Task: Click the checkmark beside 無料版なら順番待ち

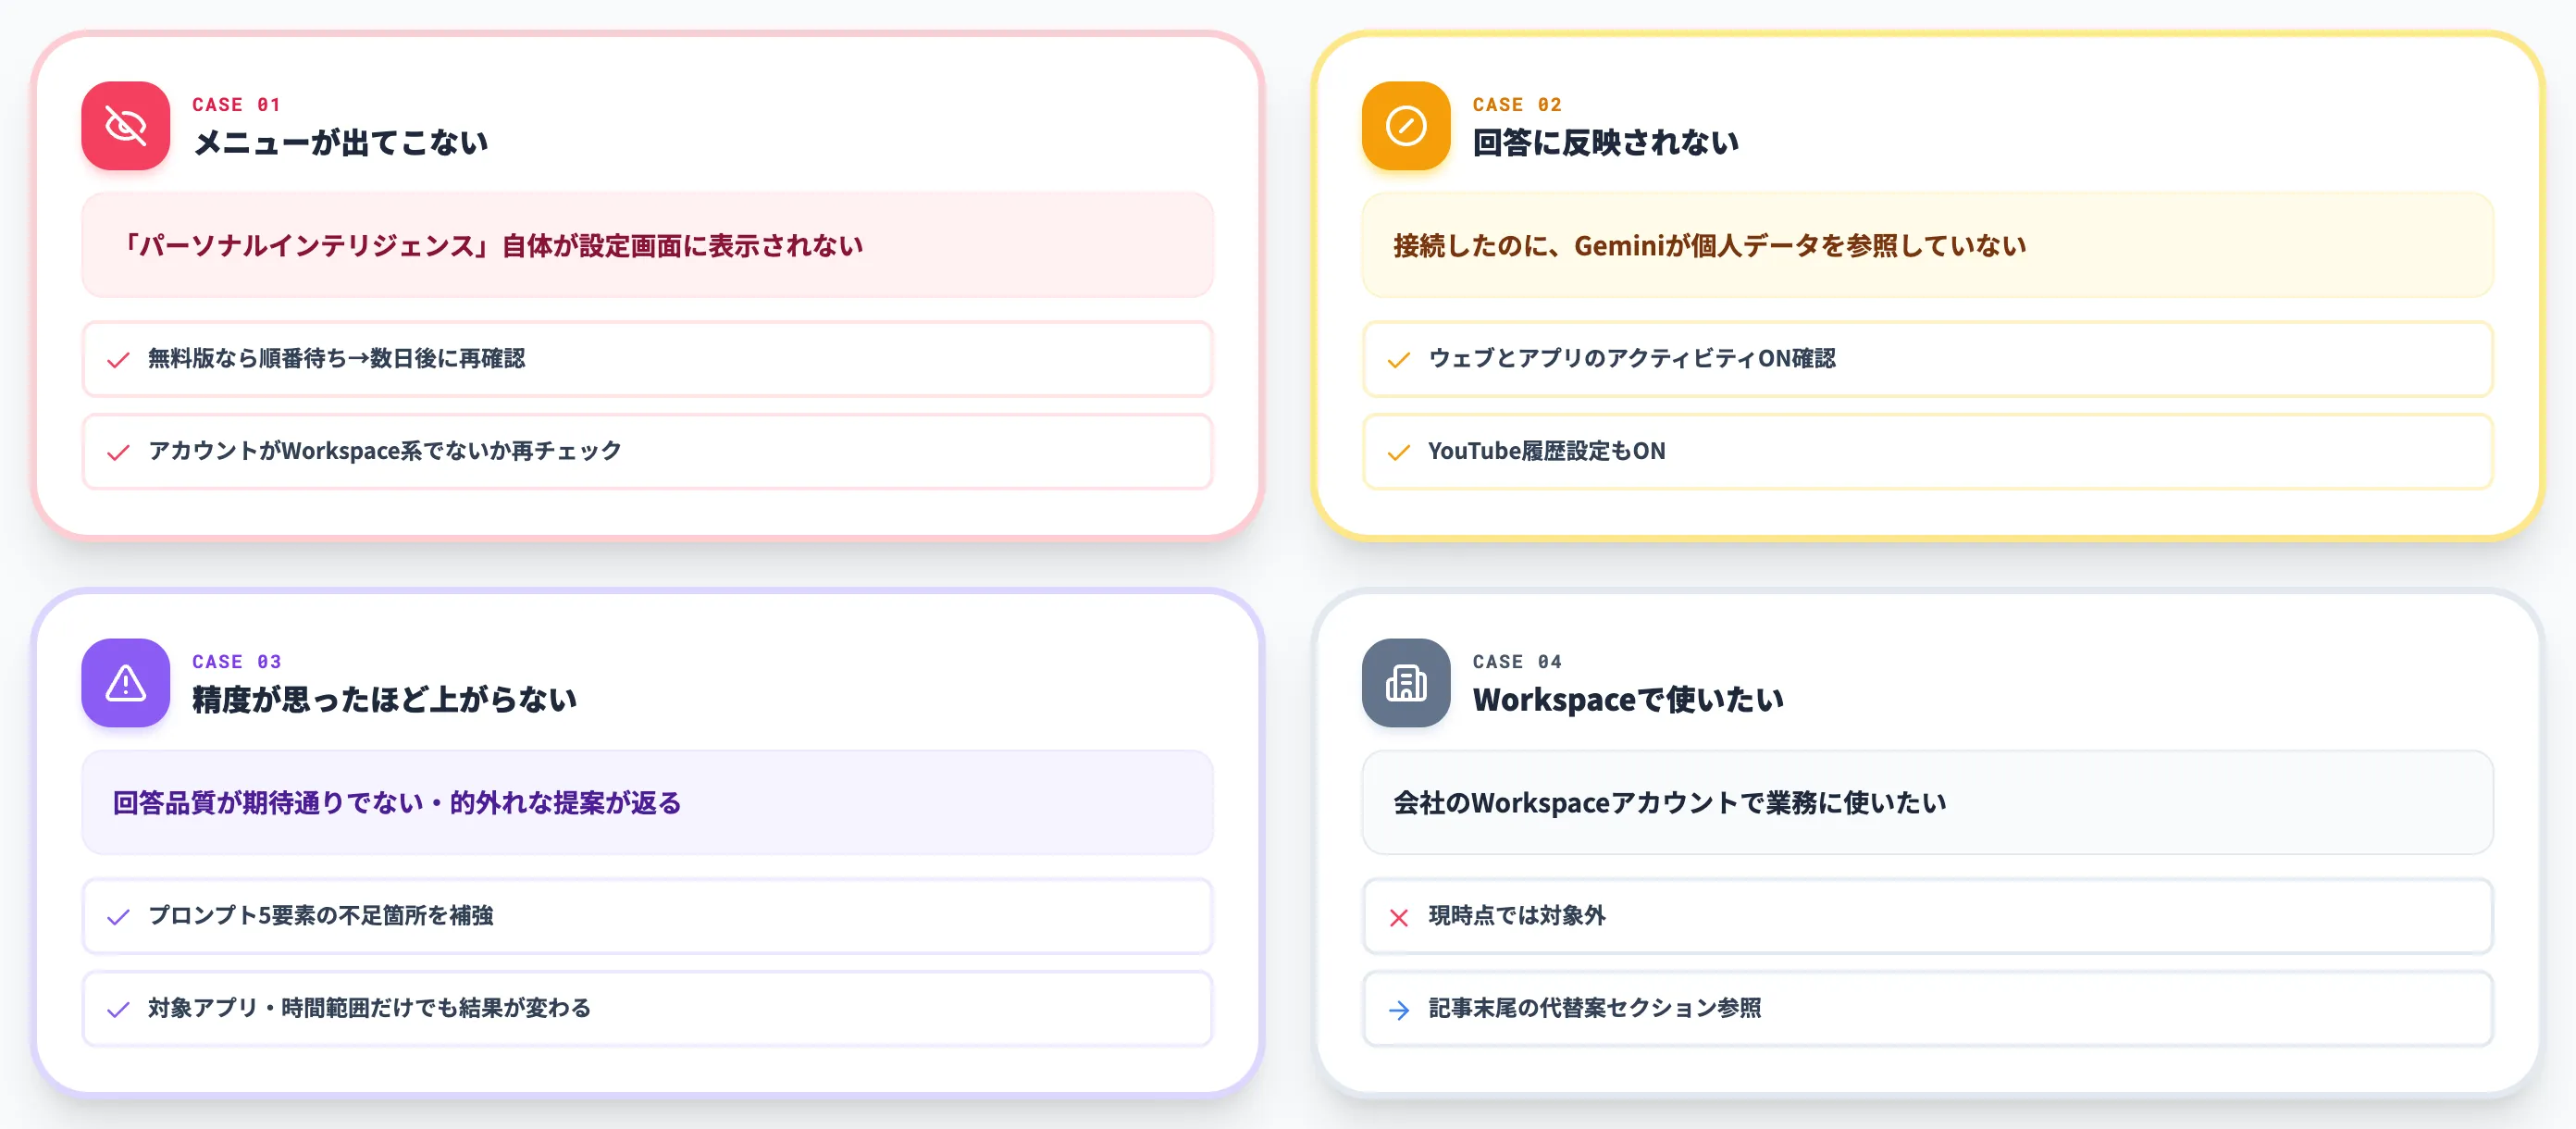Action: coord(118,360)
